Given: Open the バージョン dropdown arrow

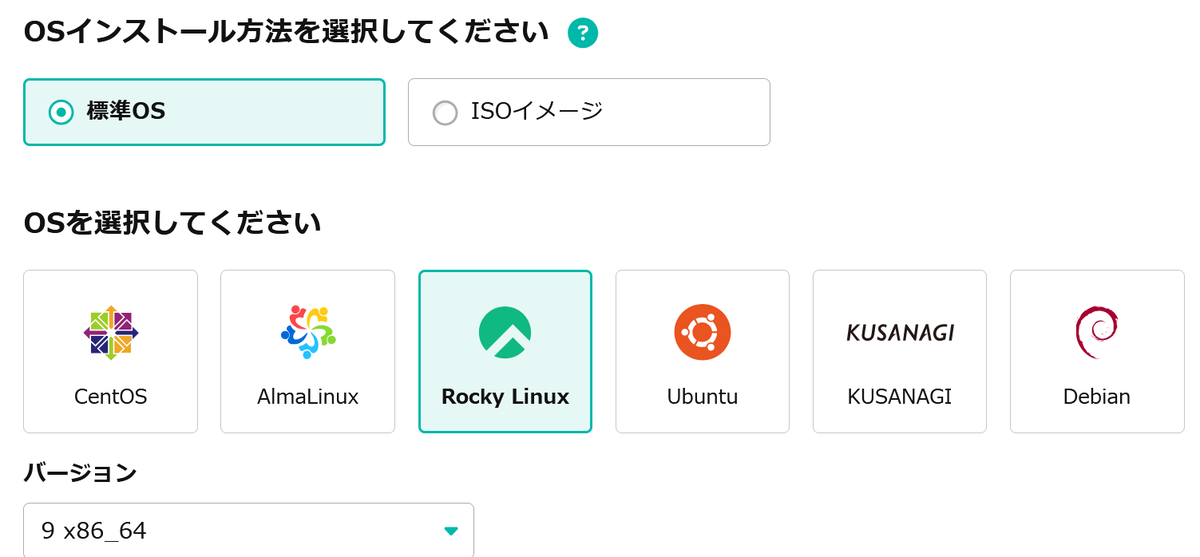Looking at the screenshot, I should click(x=451, y=531).
